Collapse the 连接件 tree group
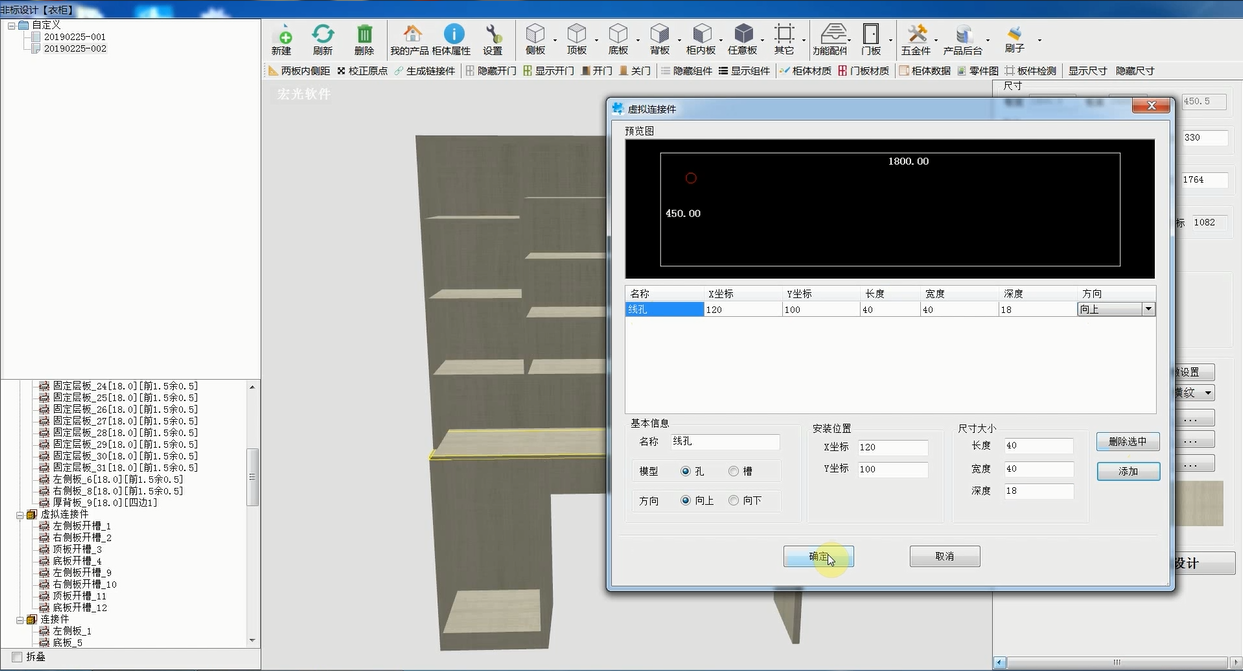The height and width of the screenshot is (671, 1243). click(19, 620)
